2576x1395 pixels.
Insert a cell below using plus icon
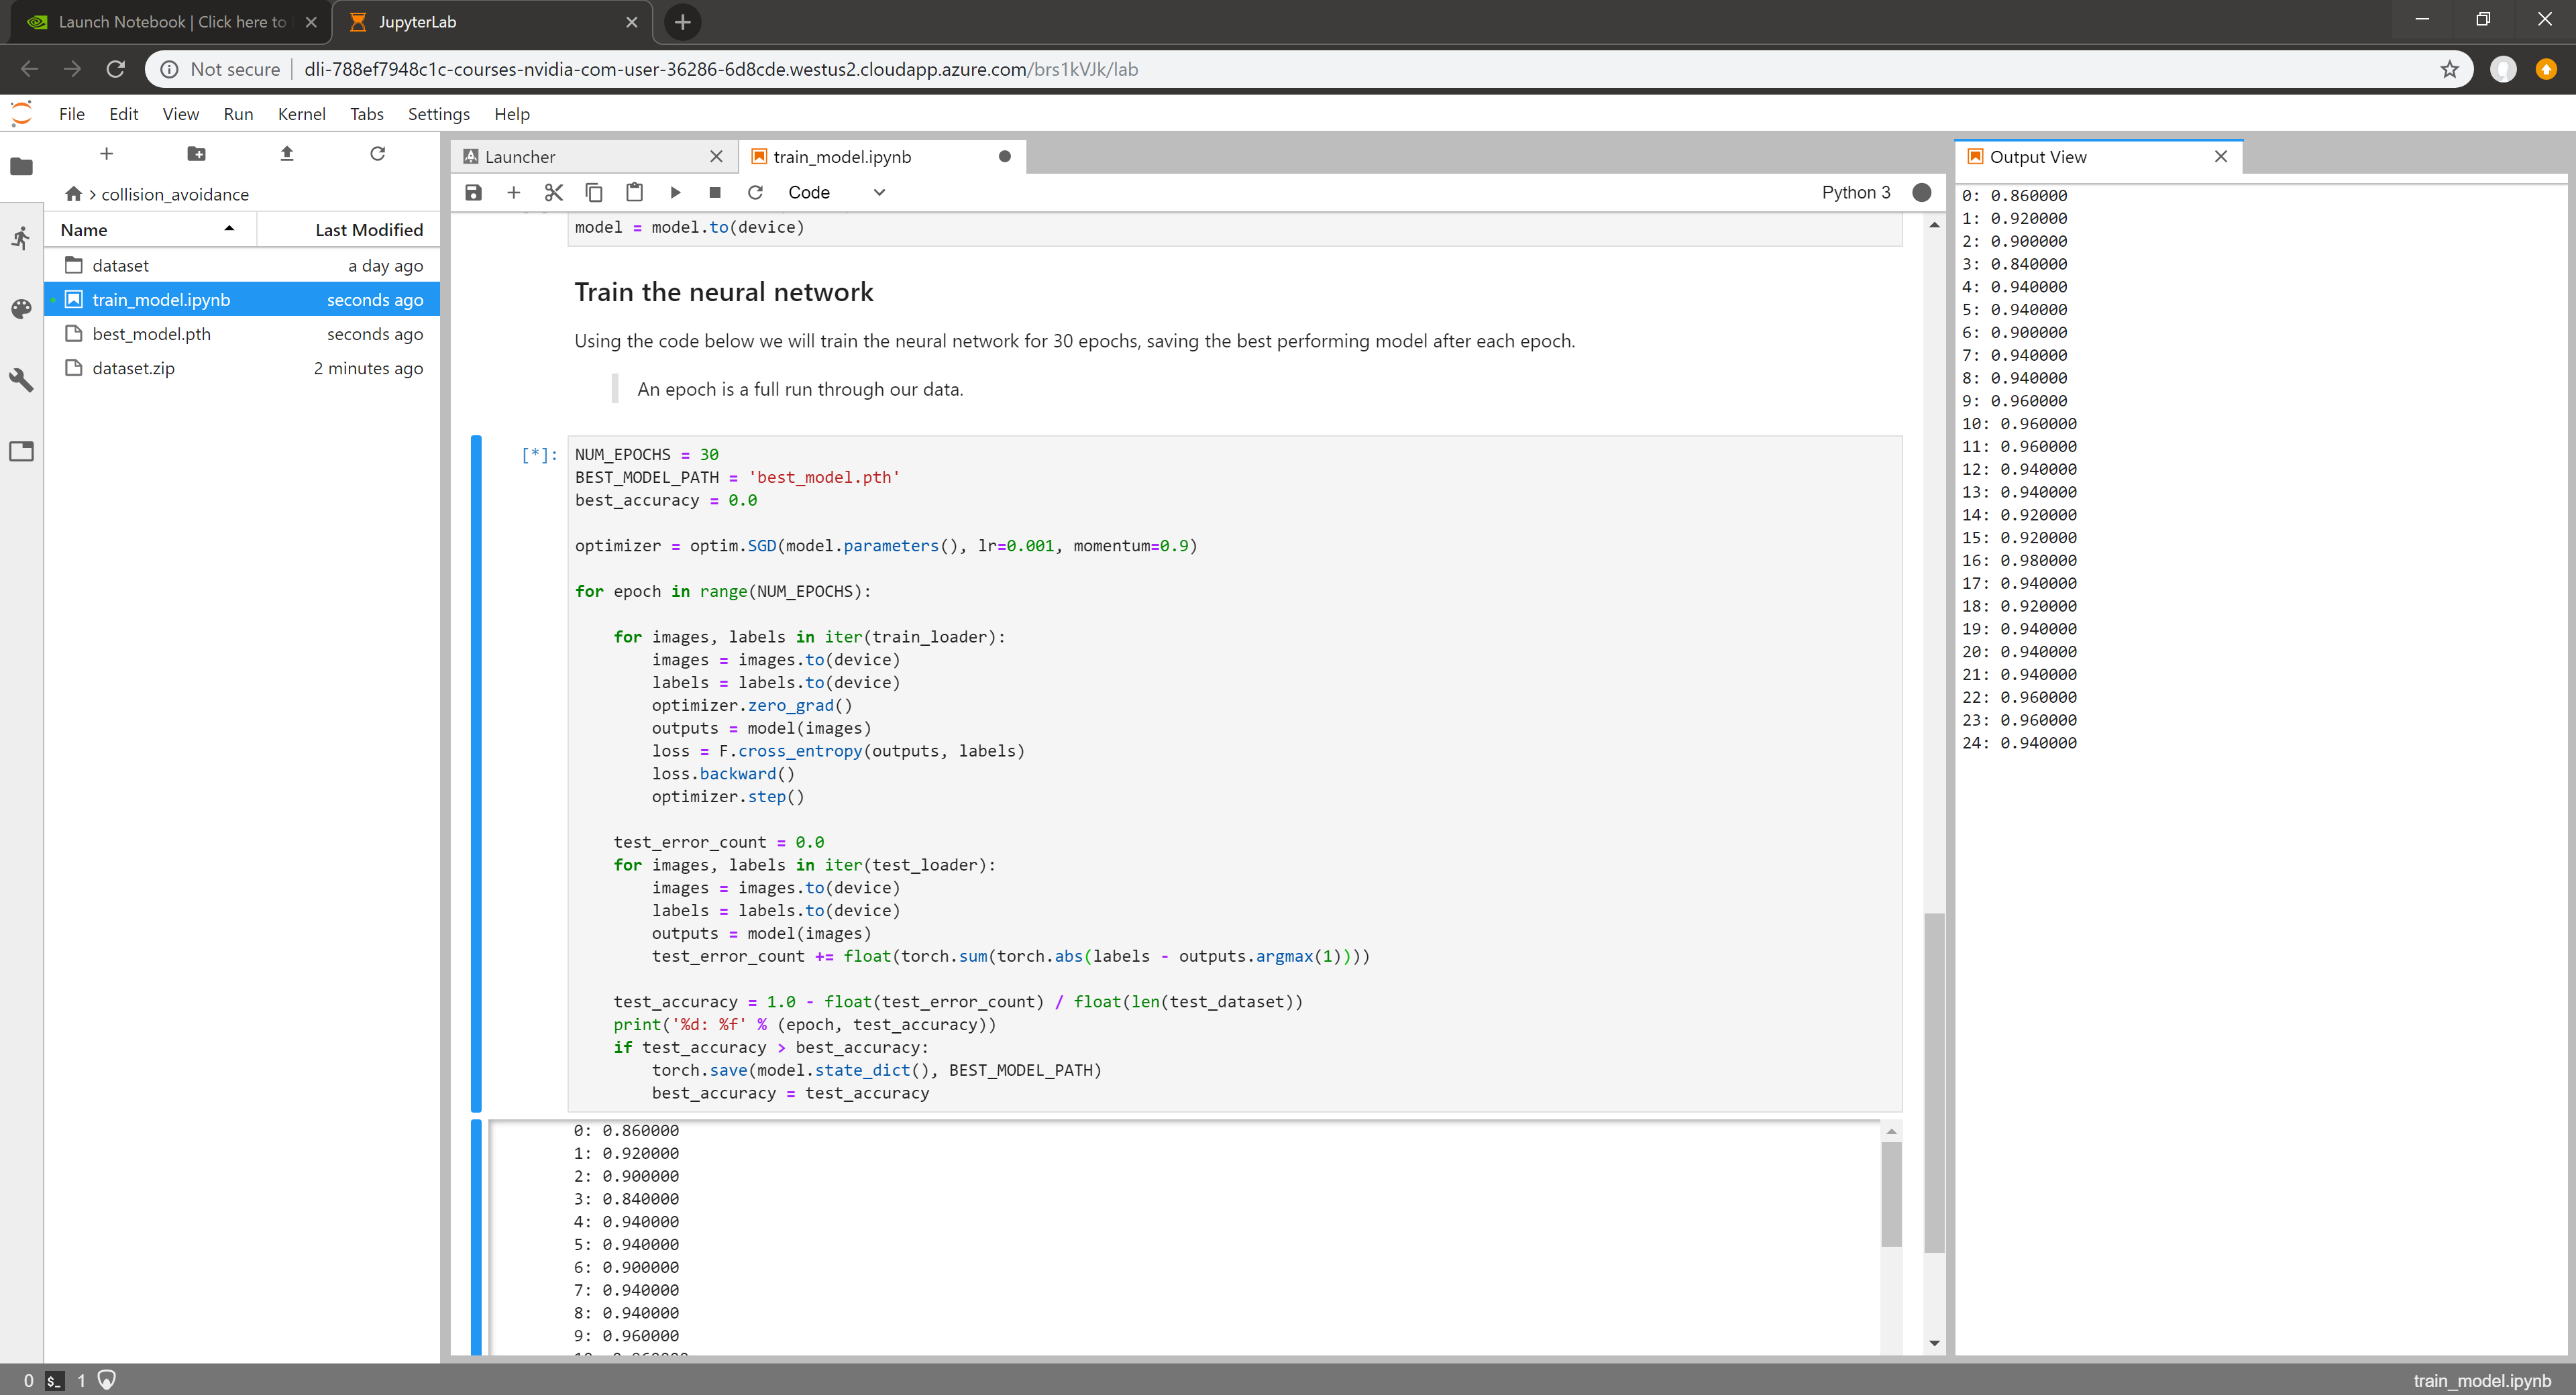tap(513, 192)
